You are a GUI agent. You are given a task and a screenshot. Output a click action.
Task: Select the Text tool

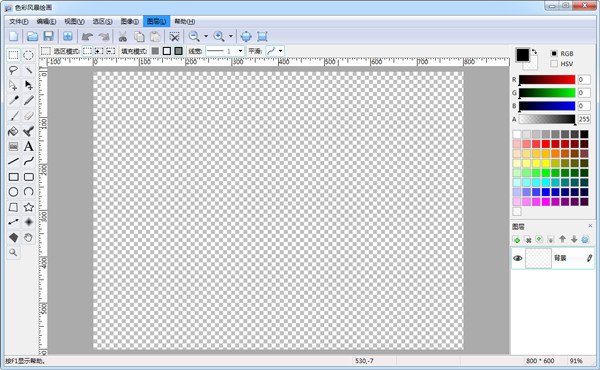[28, 146]
